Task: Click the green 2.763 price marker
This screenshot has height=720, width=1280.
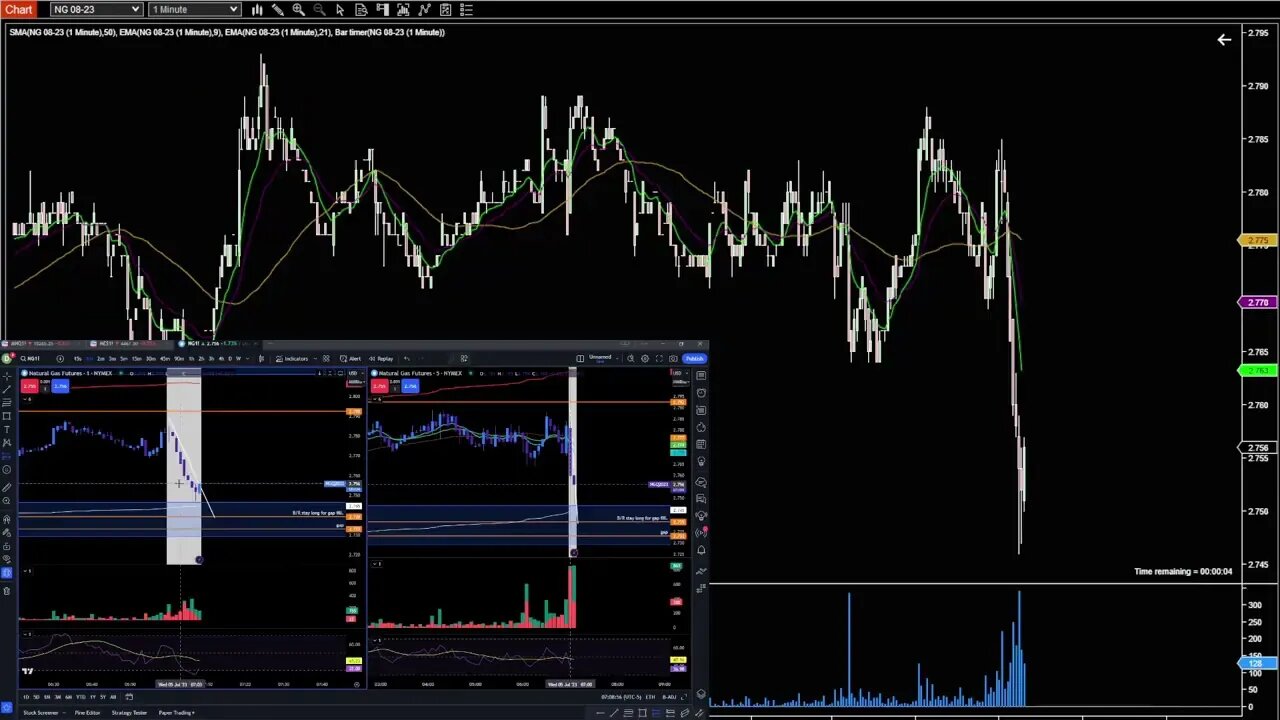Action: pyautogui.click(x=1256, y=370)
